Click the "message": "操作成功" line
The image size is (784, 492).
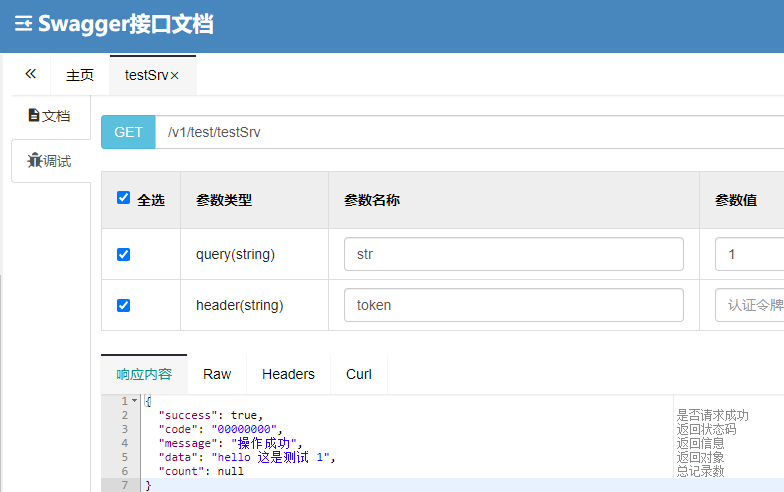(x=230, y=443)
